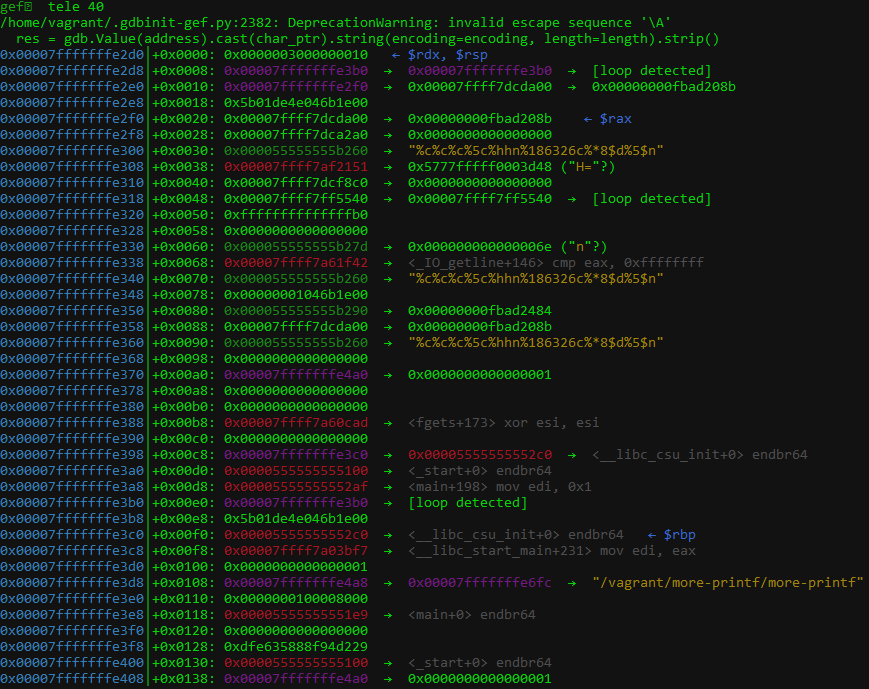Click the 0xffffffffffffffb0 value at +0x0050
The image size is (869, 689).
(x=296, y=215)
